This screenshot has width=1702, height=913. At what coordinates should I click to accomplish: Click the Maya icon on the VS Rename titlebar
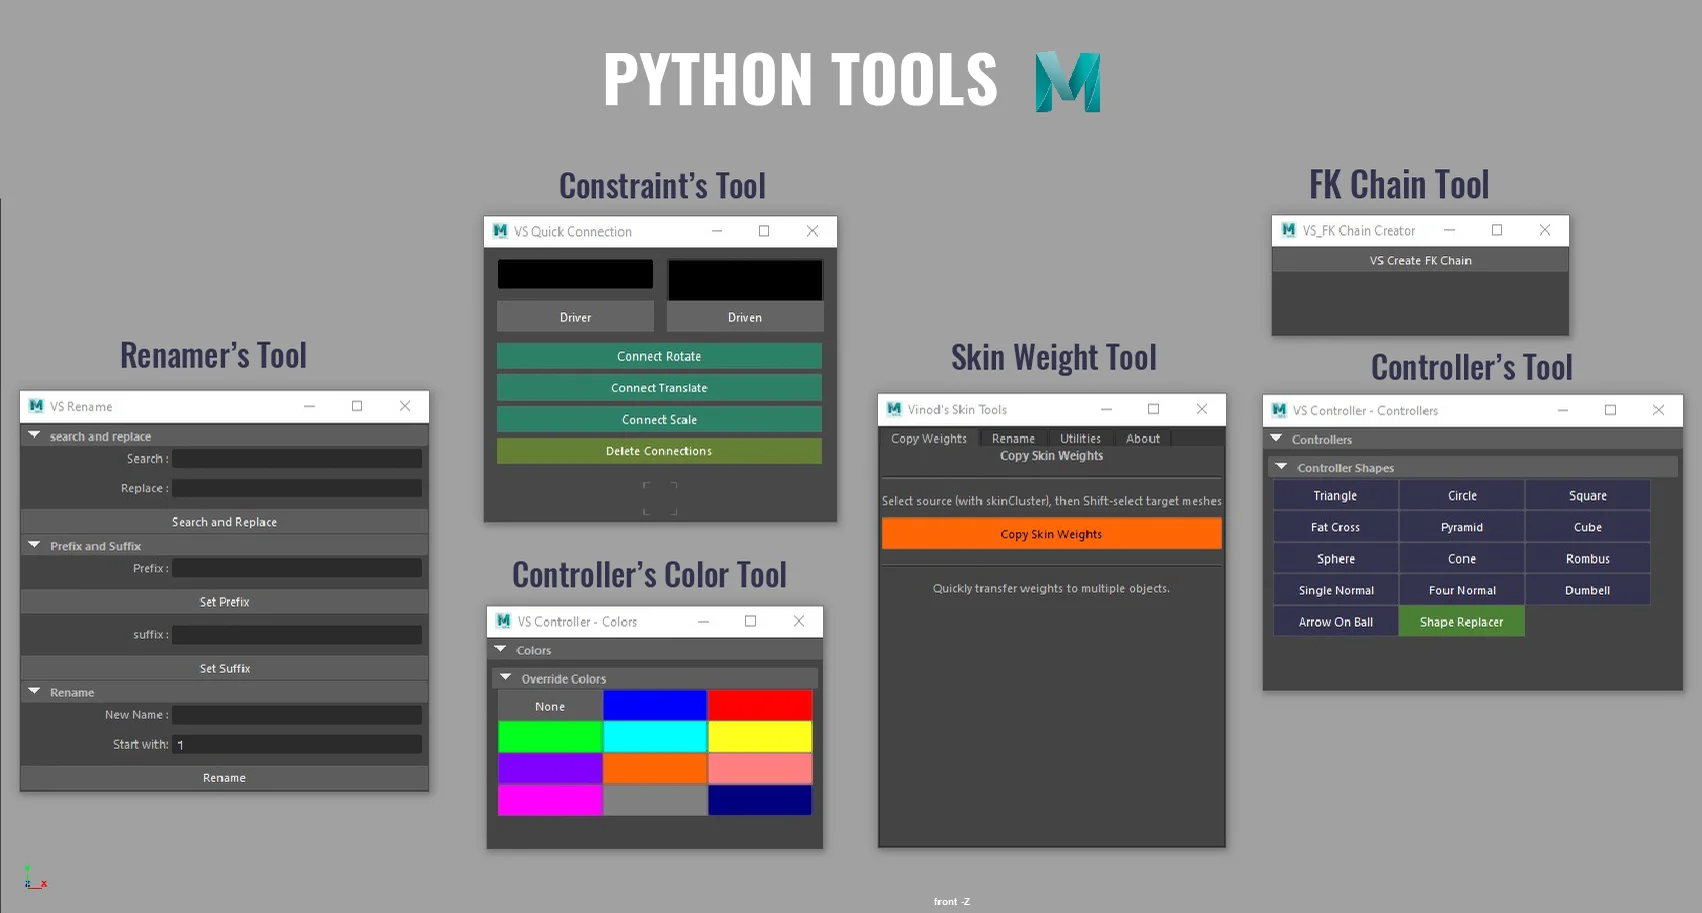pyautogui.click(x=35, y=405)
